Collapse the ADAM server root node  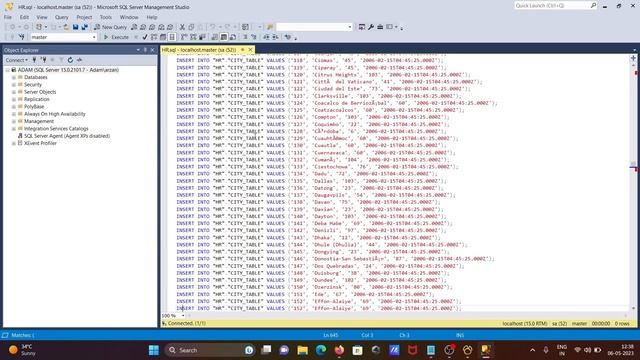(7, 70)
